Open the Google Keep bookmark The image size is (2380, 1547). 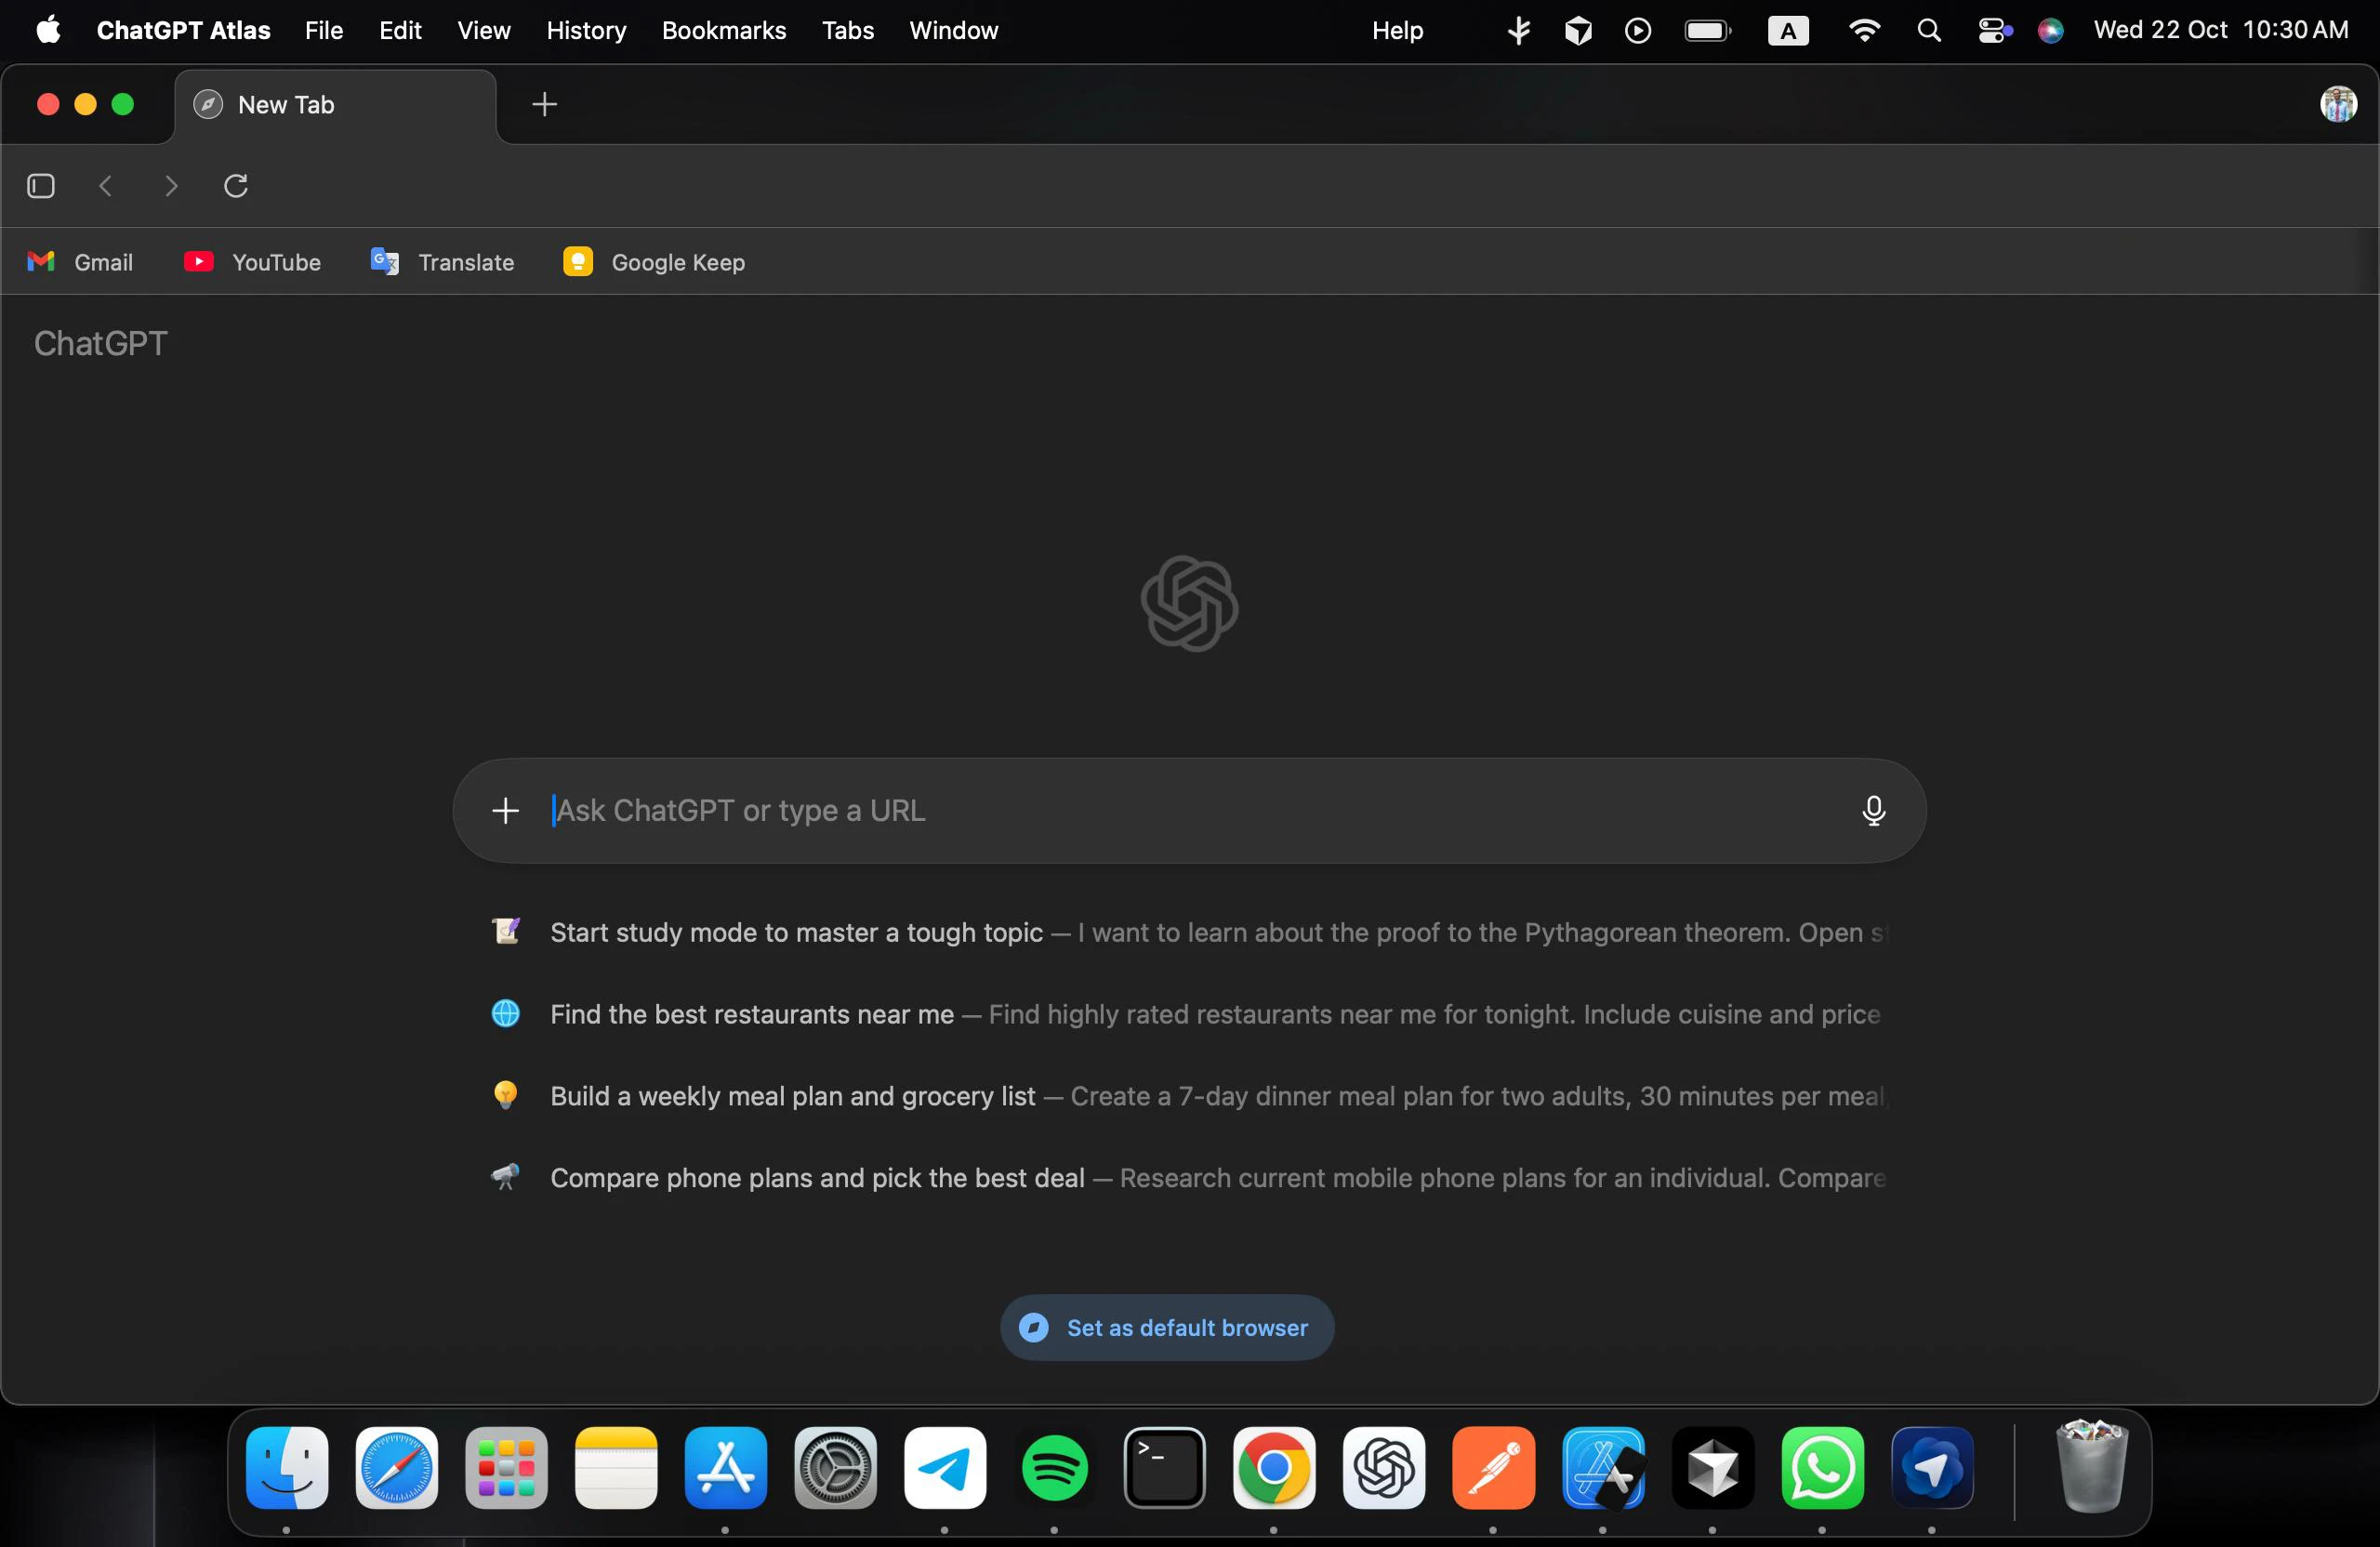654,262
